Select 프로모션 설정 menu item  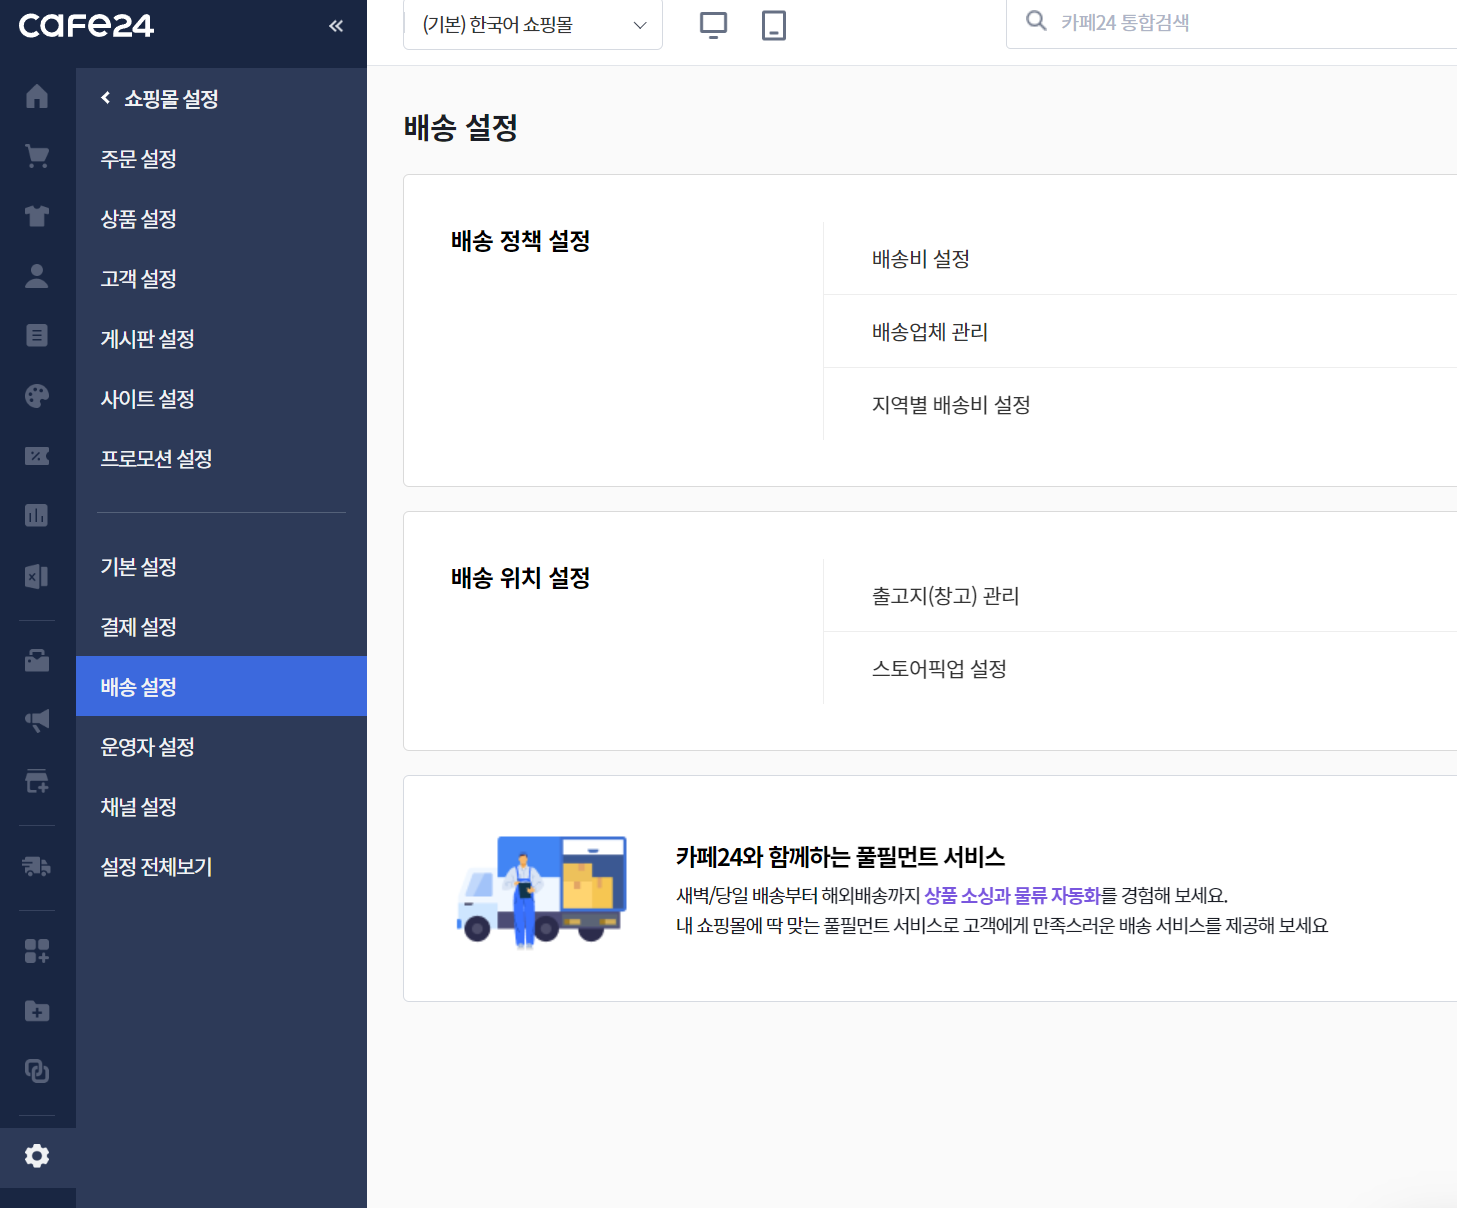(221, 458)
